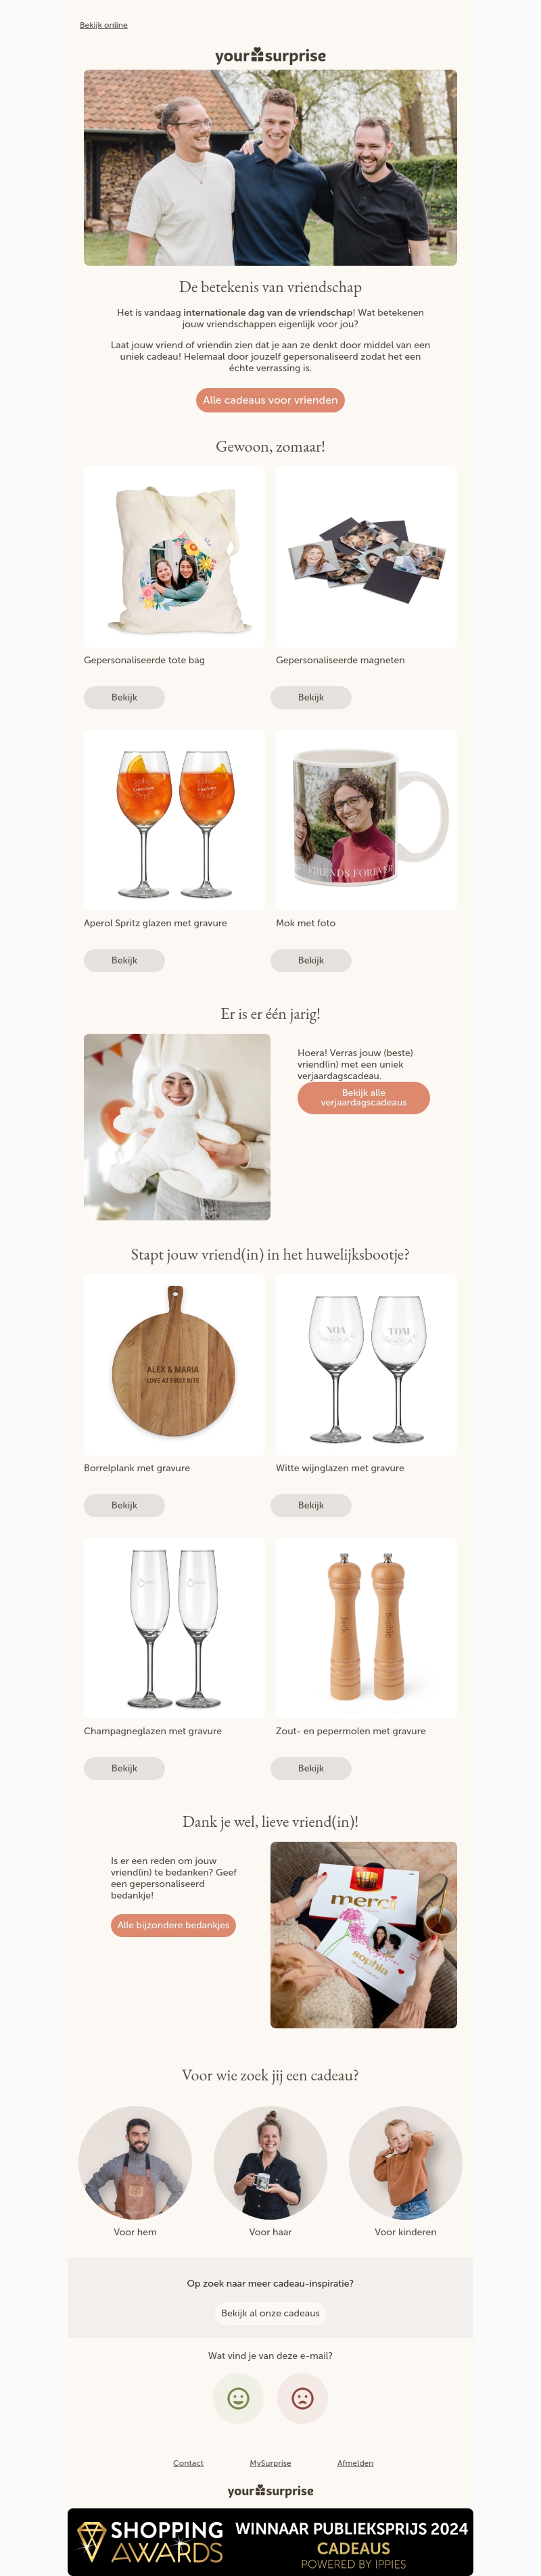Open the 'Bekijk online' link

pos(104,25)
